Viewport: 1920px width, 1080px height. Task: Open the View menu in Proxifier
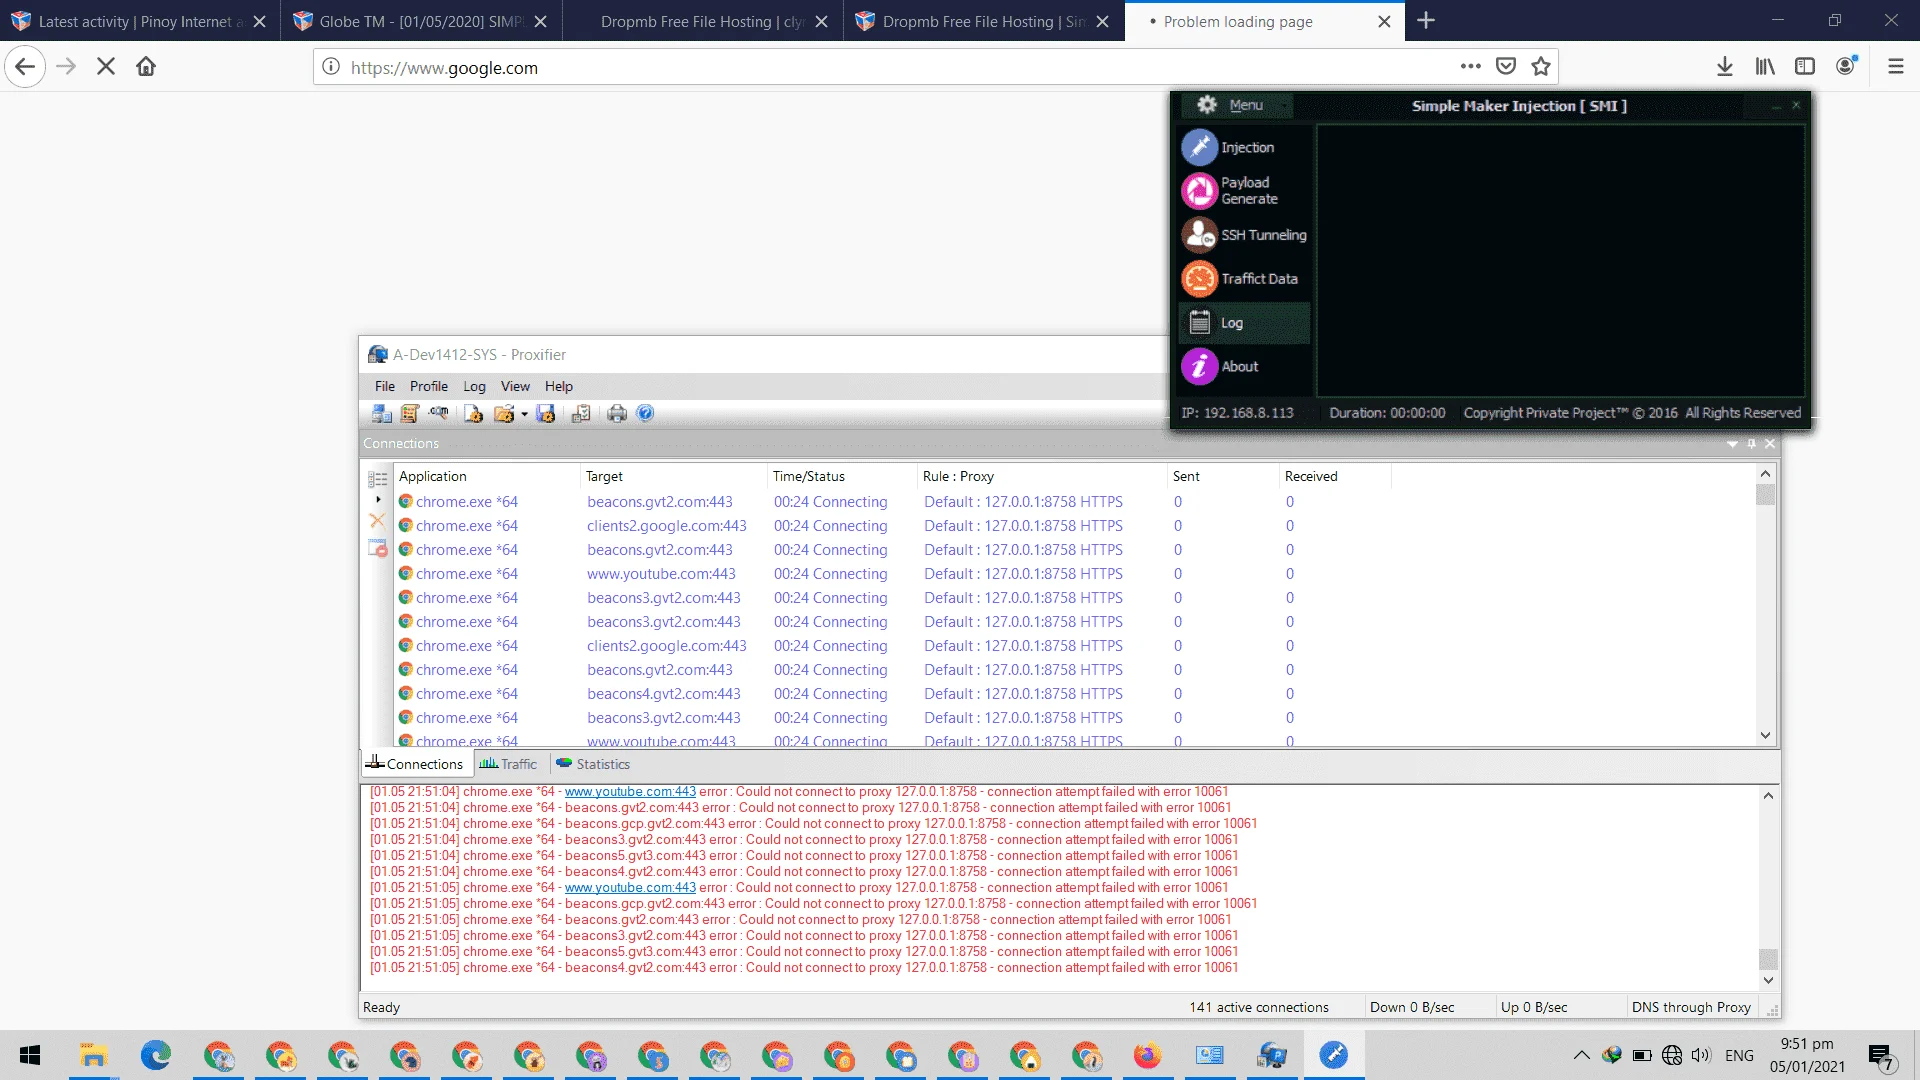click(515, 387)
